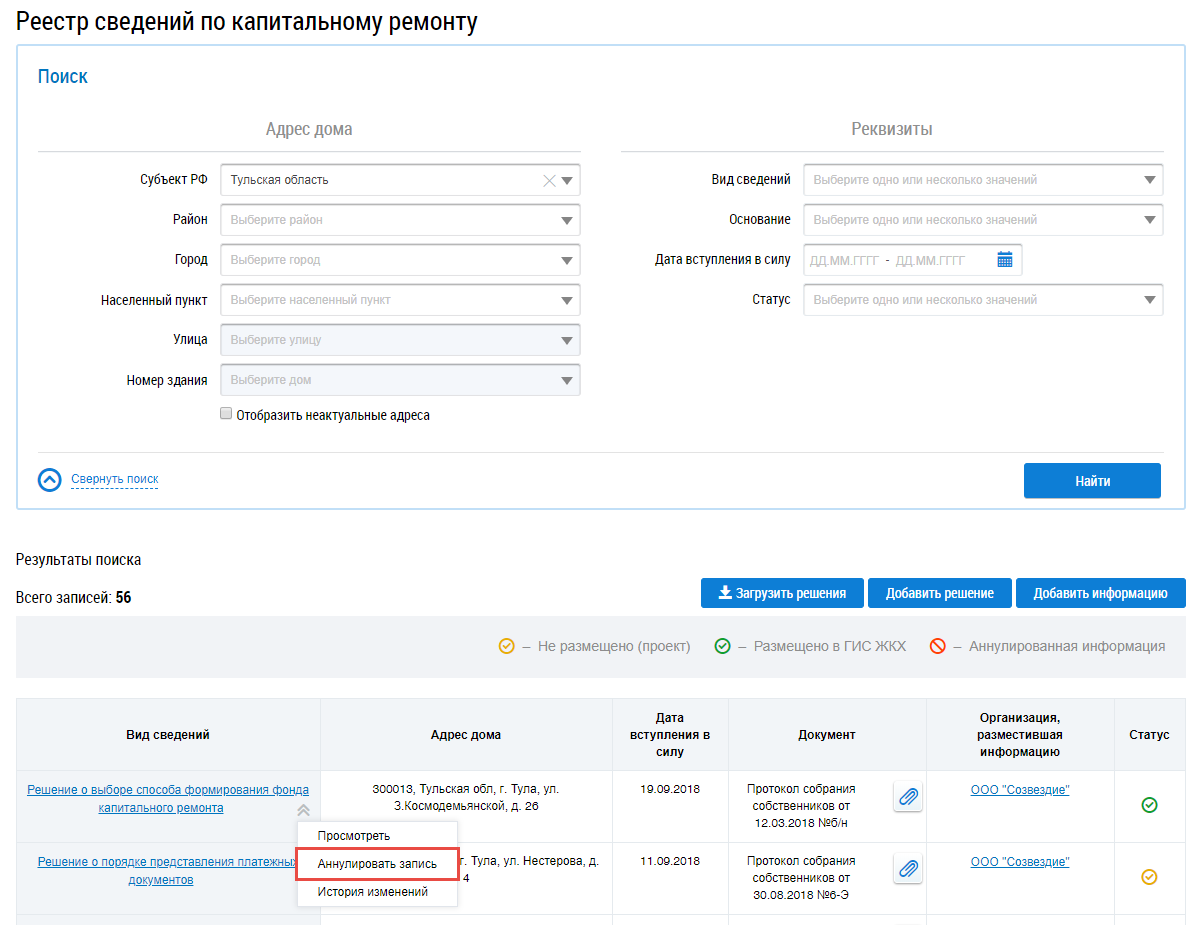Viewport: 1197px width, 925px height.
Task: Click the green Размещено в ГИС ЖКХ legend icon
Action: click(722, 646)
